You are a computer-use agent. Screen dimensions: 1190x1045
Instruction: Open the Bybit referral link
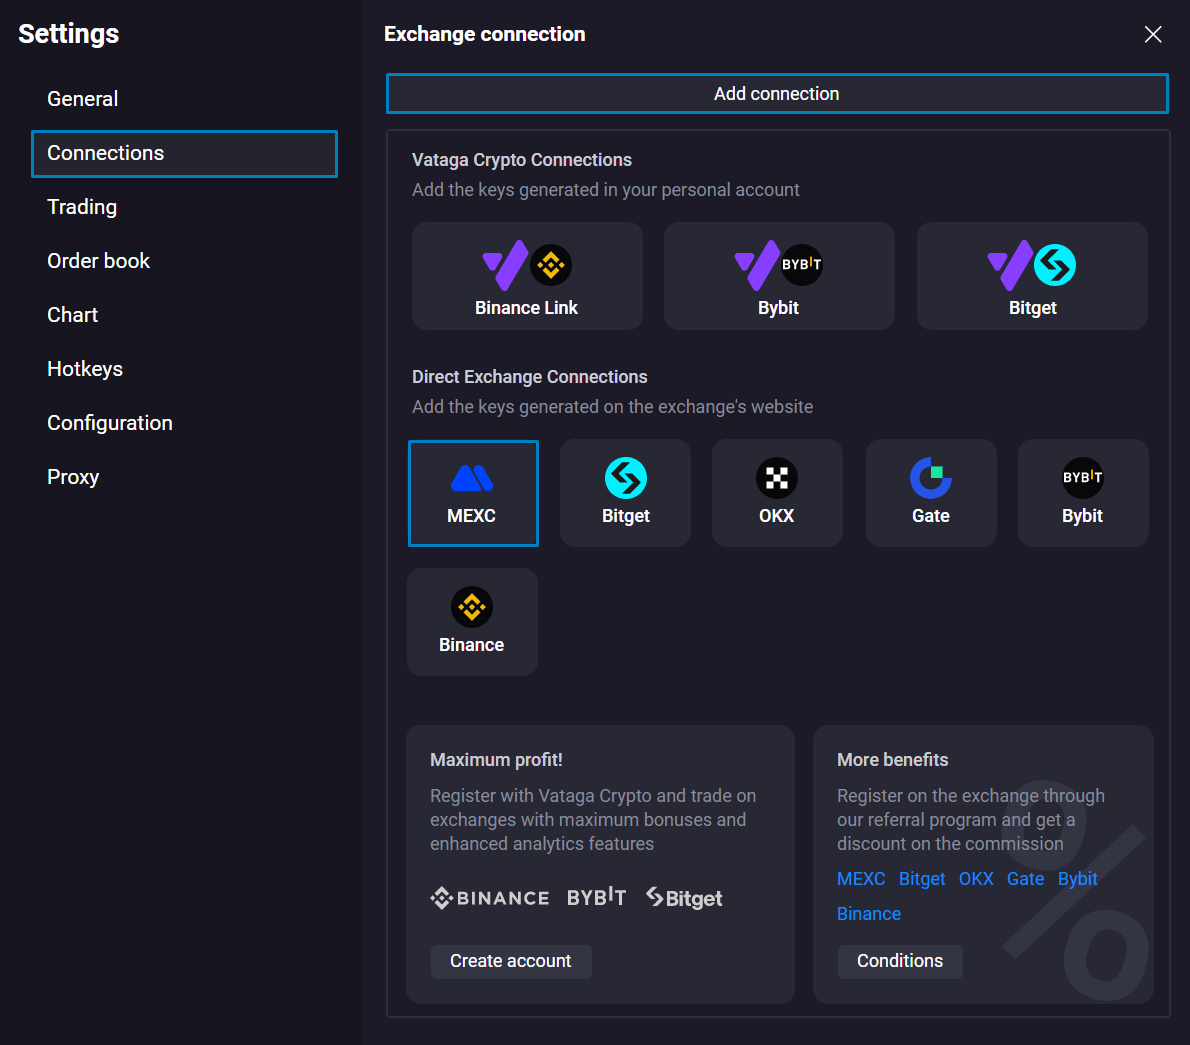[x=1077, y=879]
